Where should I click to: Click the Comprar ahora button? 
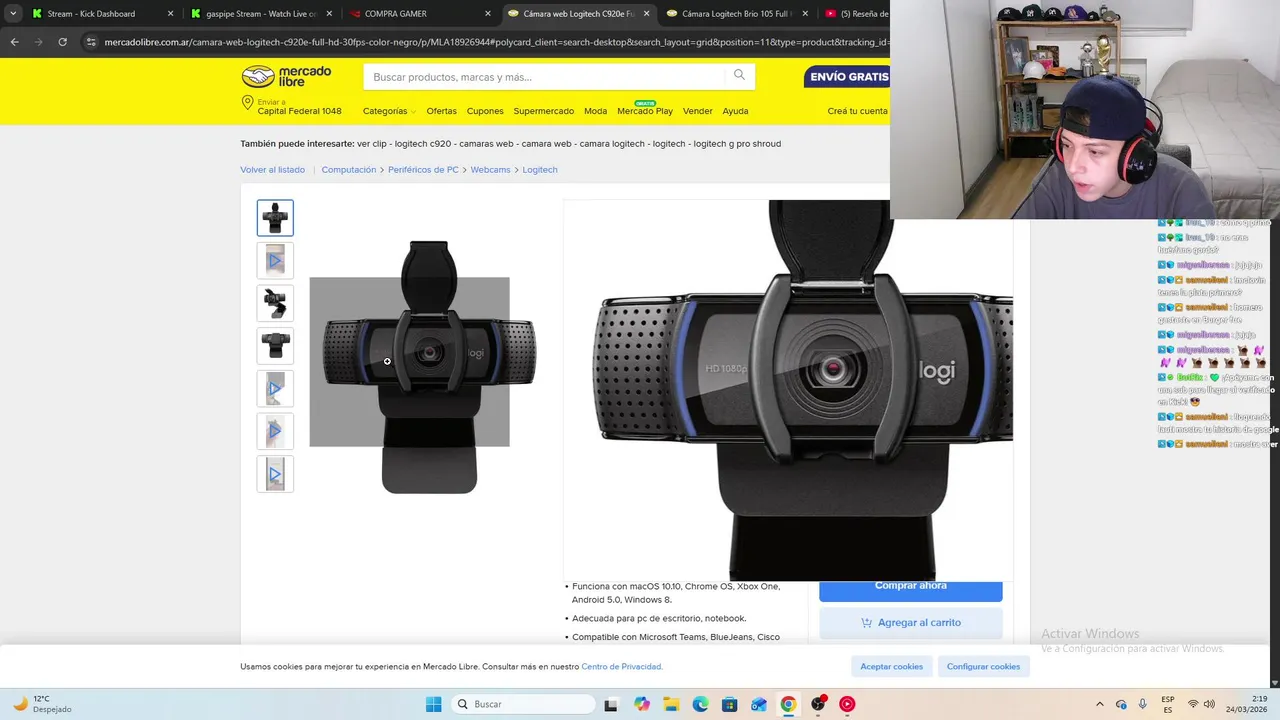click(x=910, y=588)
